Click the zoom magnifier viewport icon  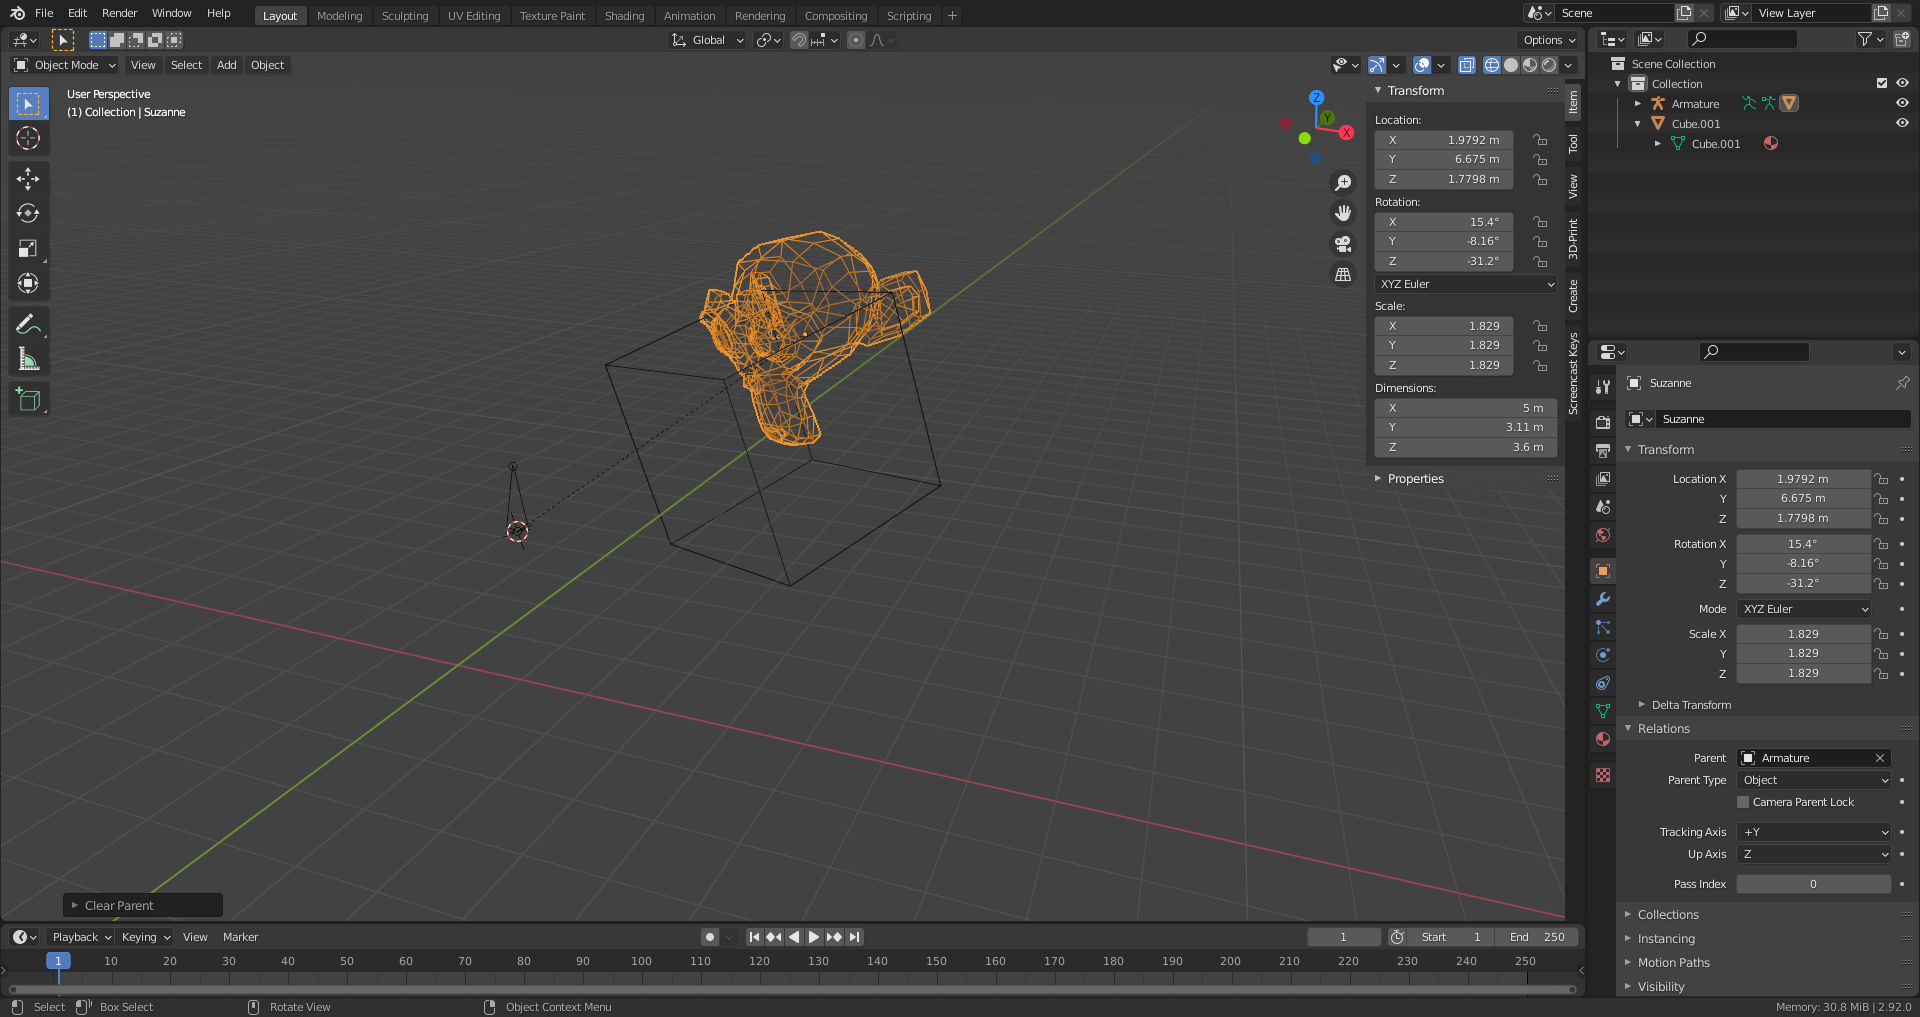pyautogui.click(x=1343, y=183)
